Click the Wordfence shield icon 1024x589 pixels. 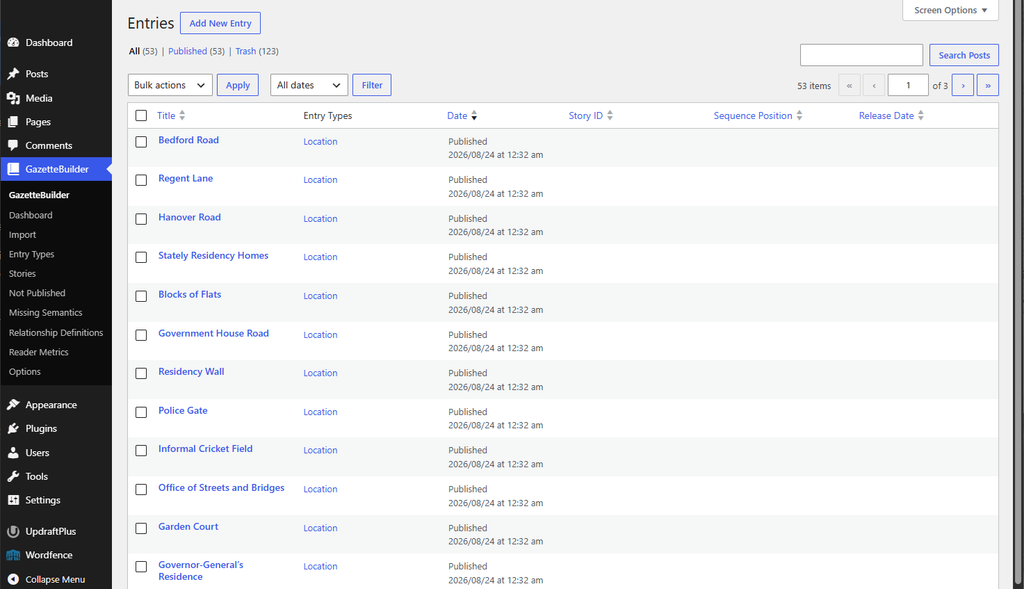(x=13, y=555)
